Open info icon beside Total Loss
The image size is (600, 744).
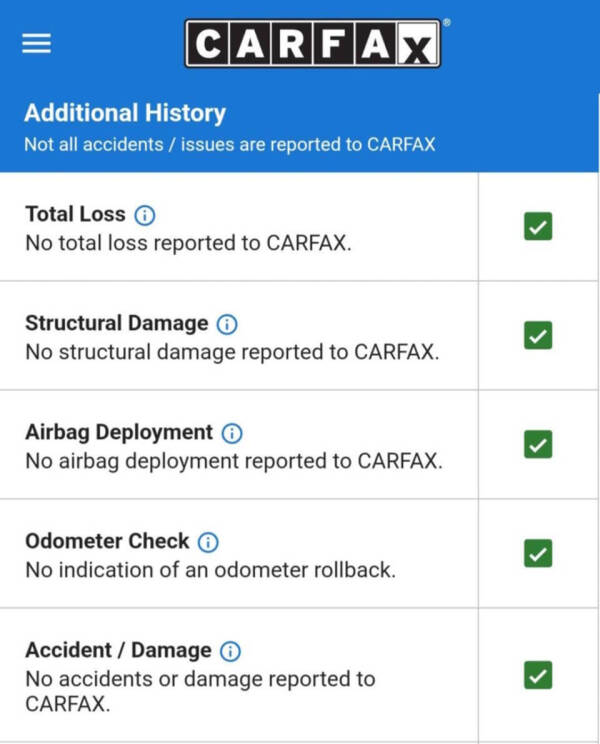coord(145,215)
